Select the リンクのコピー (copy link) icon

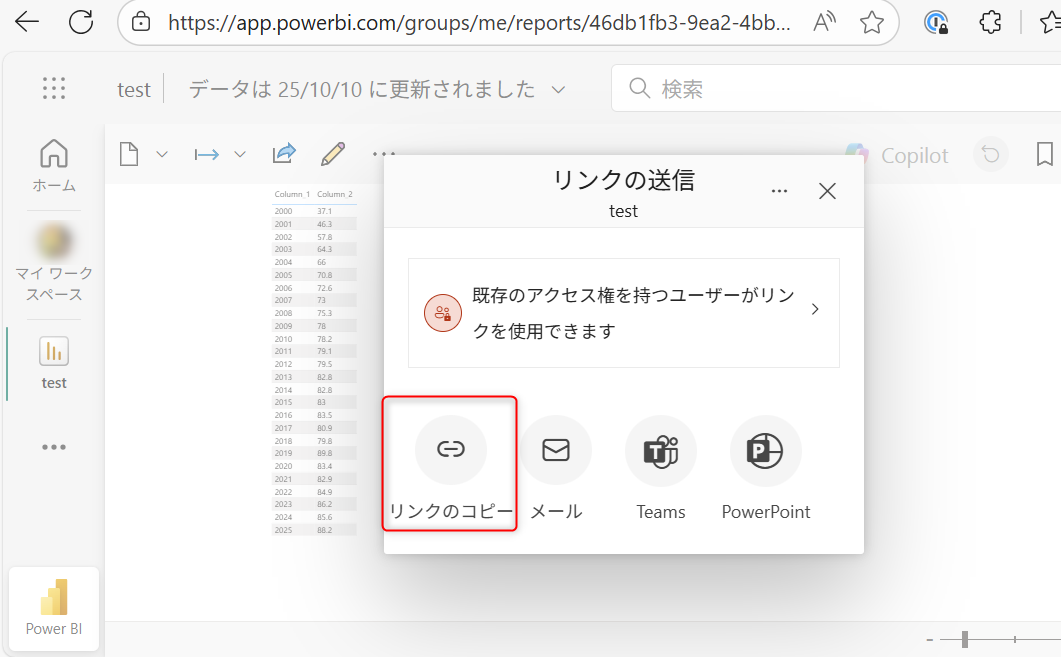click(x=450, y=450)
